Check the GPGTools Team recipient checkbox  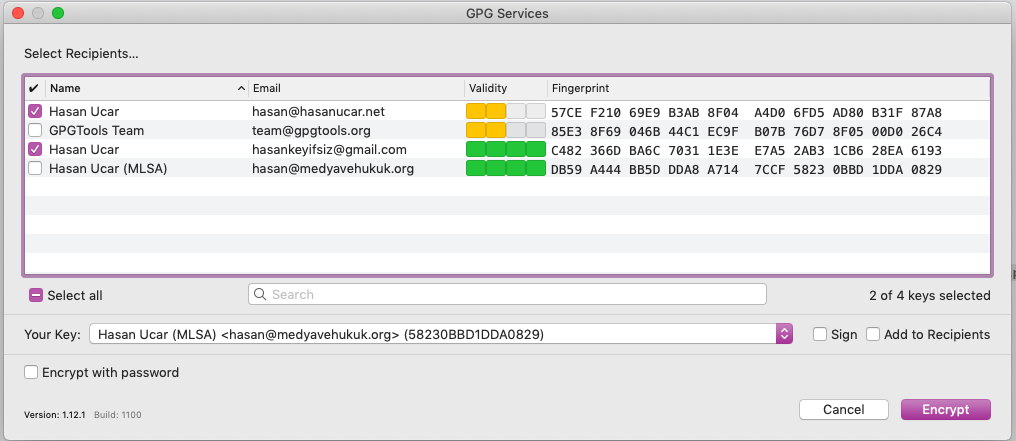[35, 131]
